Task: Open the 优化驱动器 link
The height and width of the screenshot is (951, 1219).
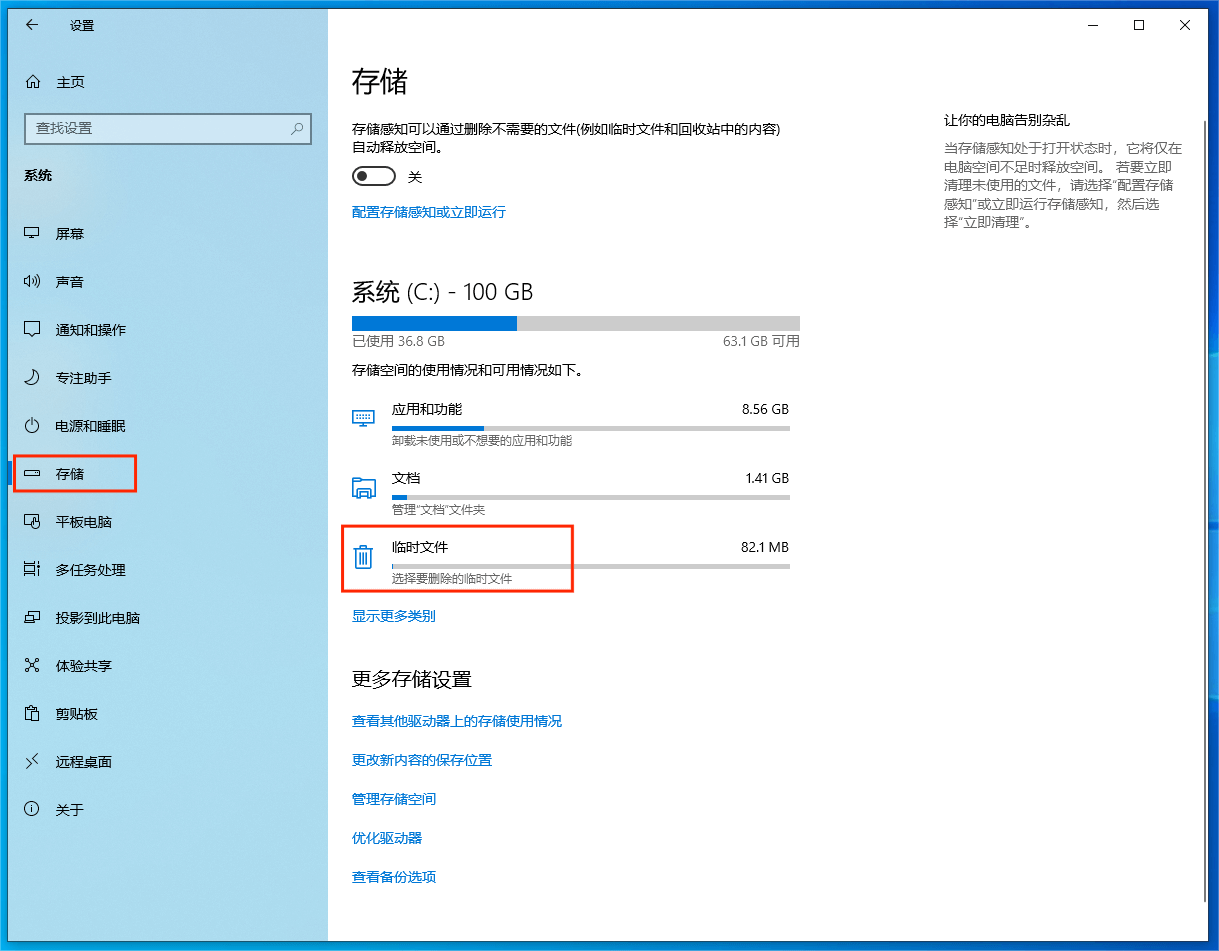Action: (385, 838)
